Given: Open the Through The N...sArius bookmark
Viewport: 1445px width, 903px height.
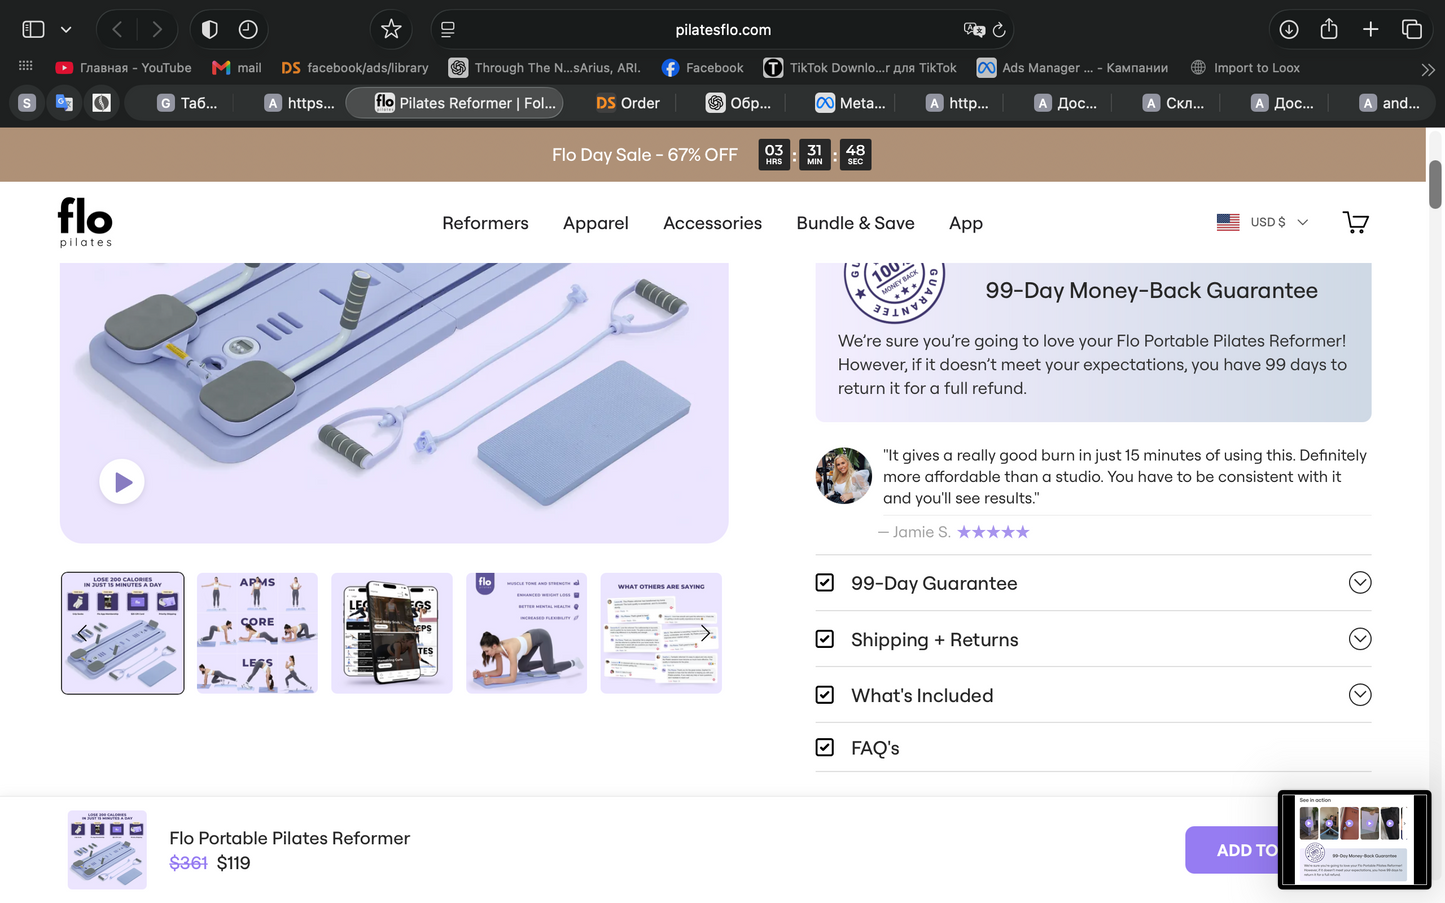Looking at the screenshot, I should [x=545, y=67].
